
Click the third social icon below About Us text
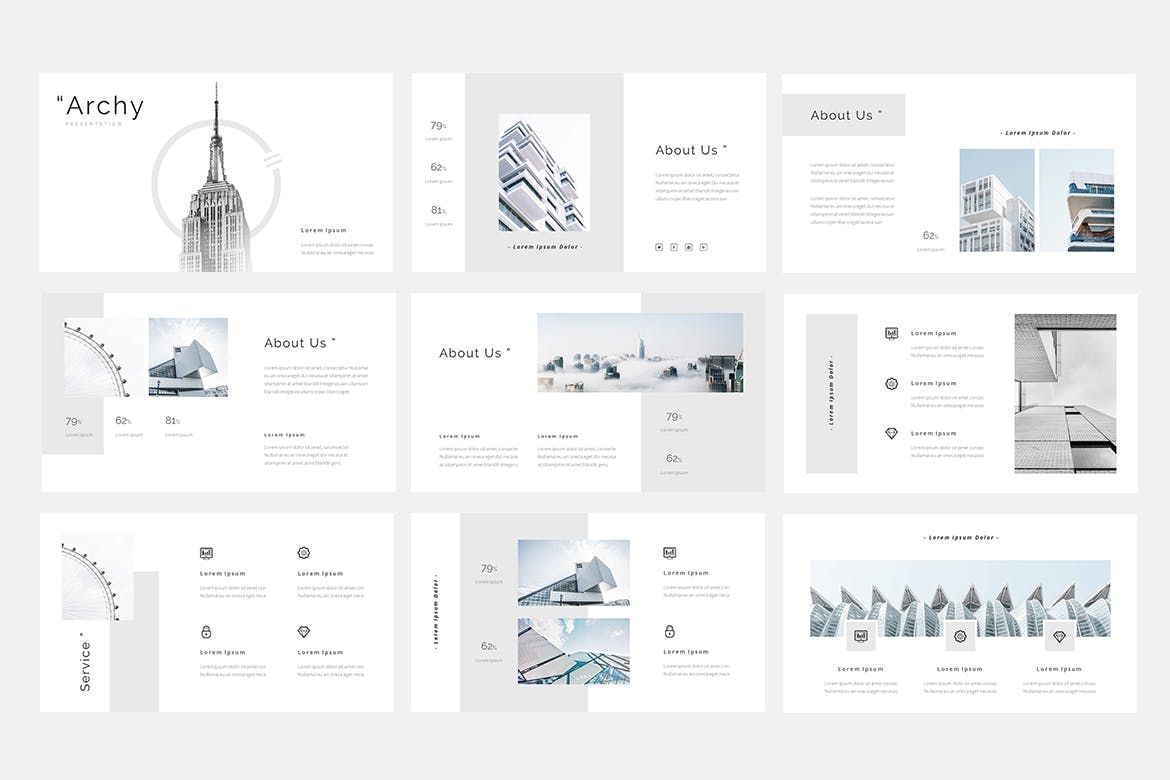click(689, 247)
